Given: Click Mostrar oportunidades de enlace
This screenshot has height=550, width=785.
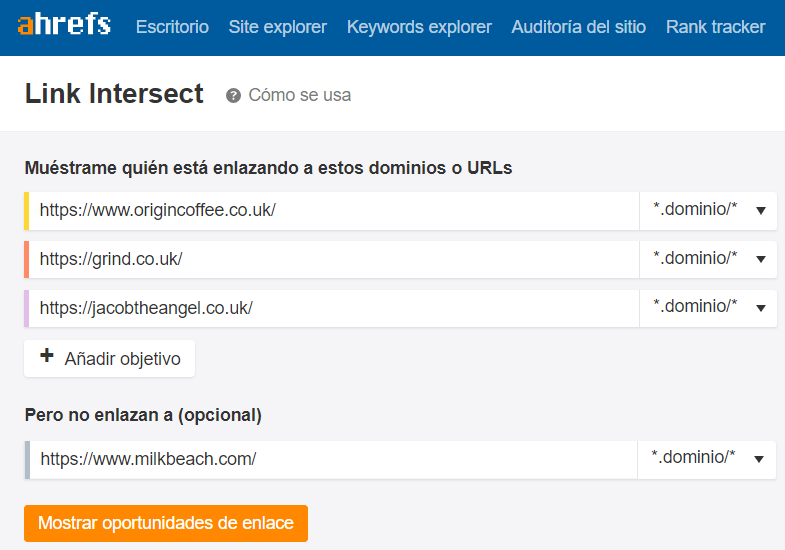Looking at the screenshot, I should point(166,523).
